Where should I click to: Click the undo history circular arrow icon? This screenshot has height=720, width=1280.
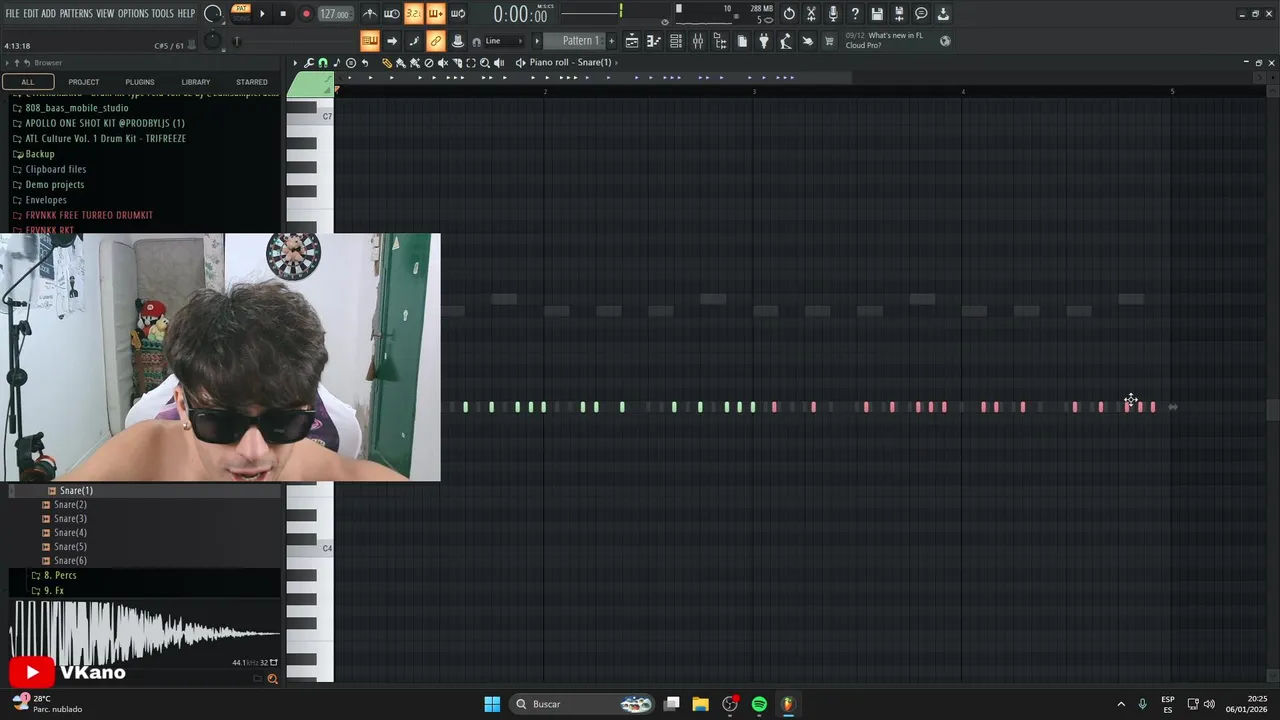pyautogui.click(x=790, y=14)
